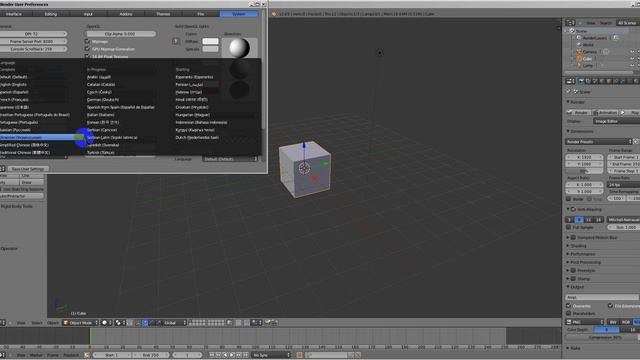Viewport: 640px width, 360px height.
Task: Select the World item in outliner
Action: (588, 44)
